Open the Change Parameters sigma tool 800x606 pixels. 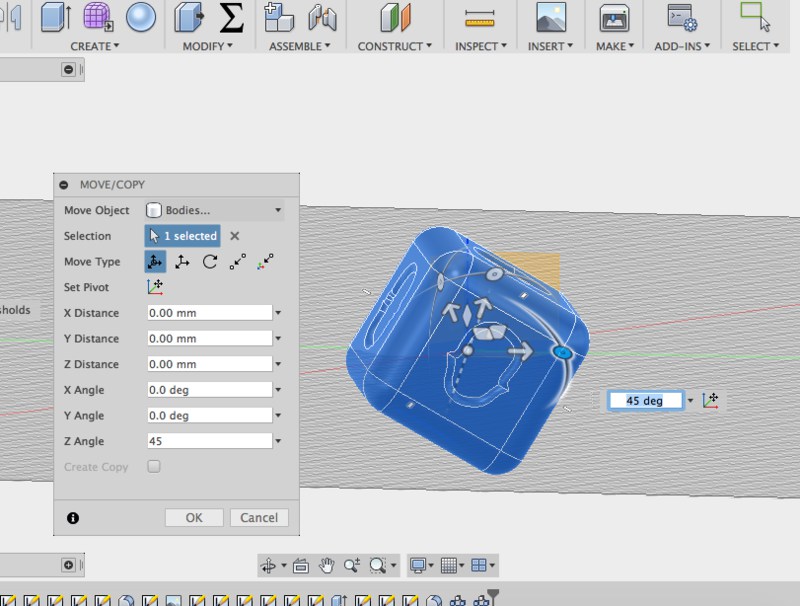pyautogui.click(x=231, y=17)
